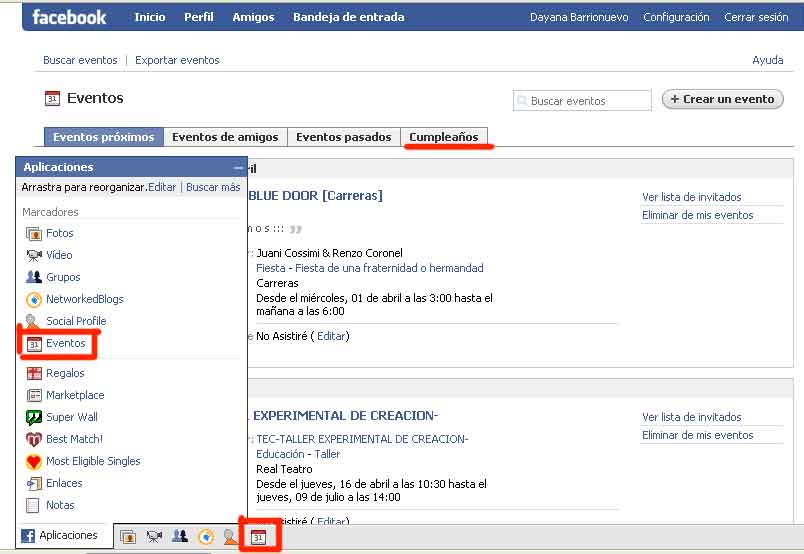Viewport: 804px width, 554px height.
Task: Click the Regalos gift icon
Action: [x=34, y=373]
